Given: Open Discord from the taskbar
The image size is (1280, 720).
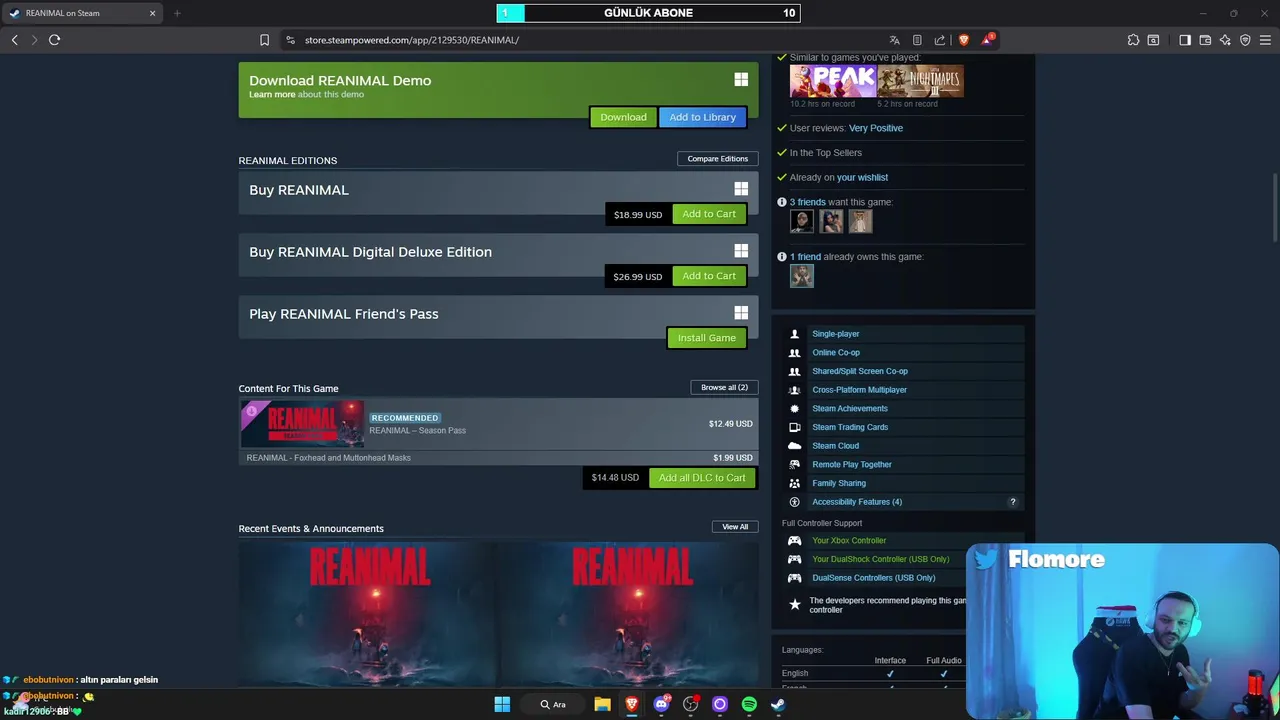Looking at the screenshot, I should click(x=661, y=704).
